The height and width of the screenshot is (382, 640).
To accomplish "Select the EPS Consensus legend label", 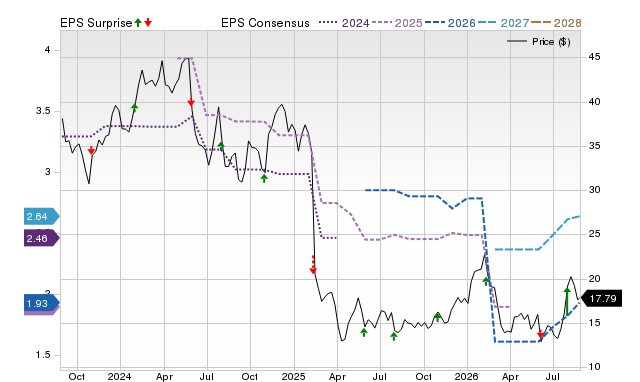I will click(x=265, y=23).
